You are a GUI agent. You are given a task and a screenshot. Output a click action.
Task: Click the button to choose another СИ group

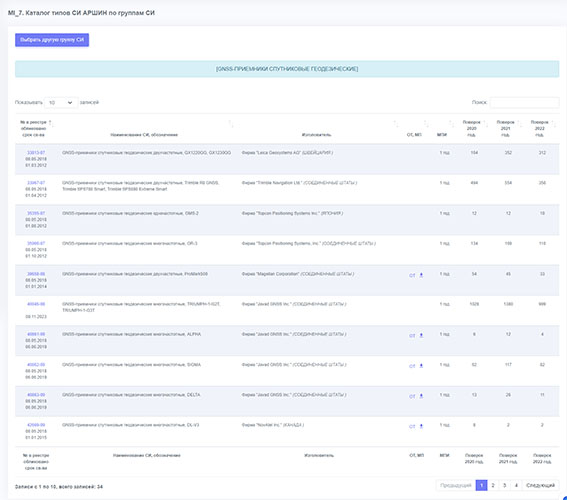(x=52, y=40)
